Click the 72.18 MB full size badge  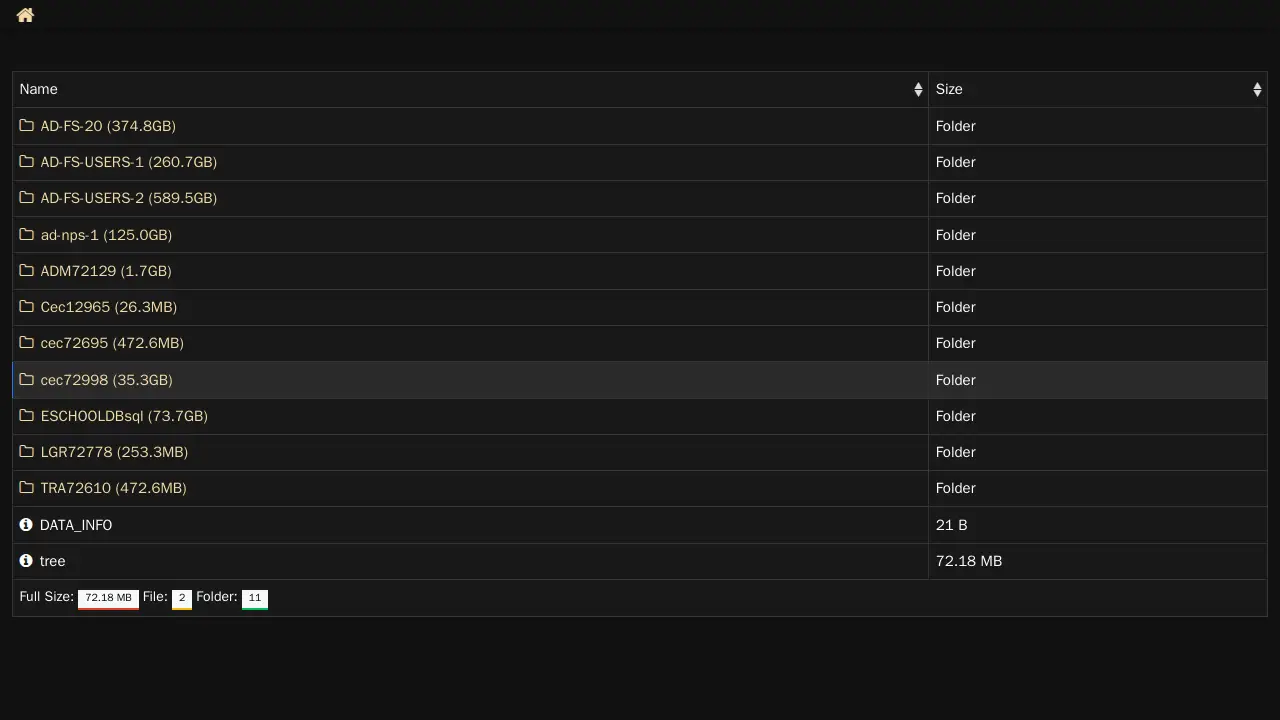pos(108,598)
